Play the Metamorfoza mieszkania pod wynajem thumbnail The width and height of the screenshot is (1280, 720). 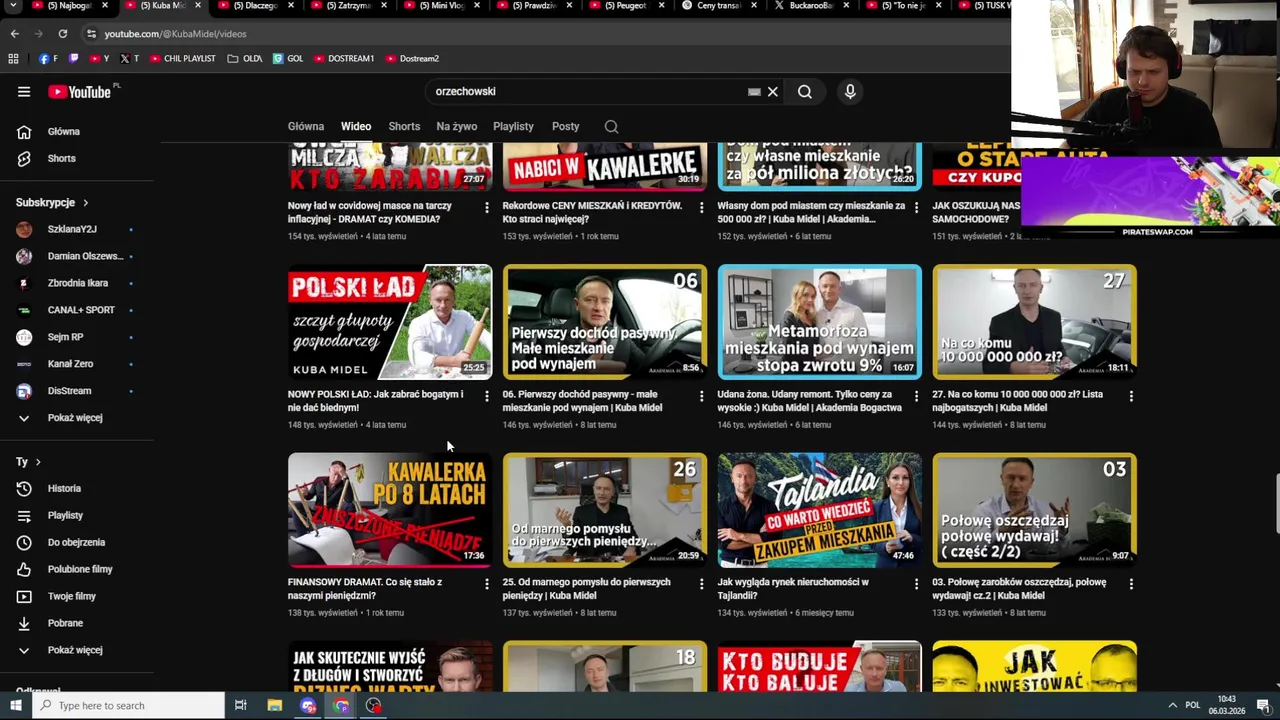tap(820, 322)
